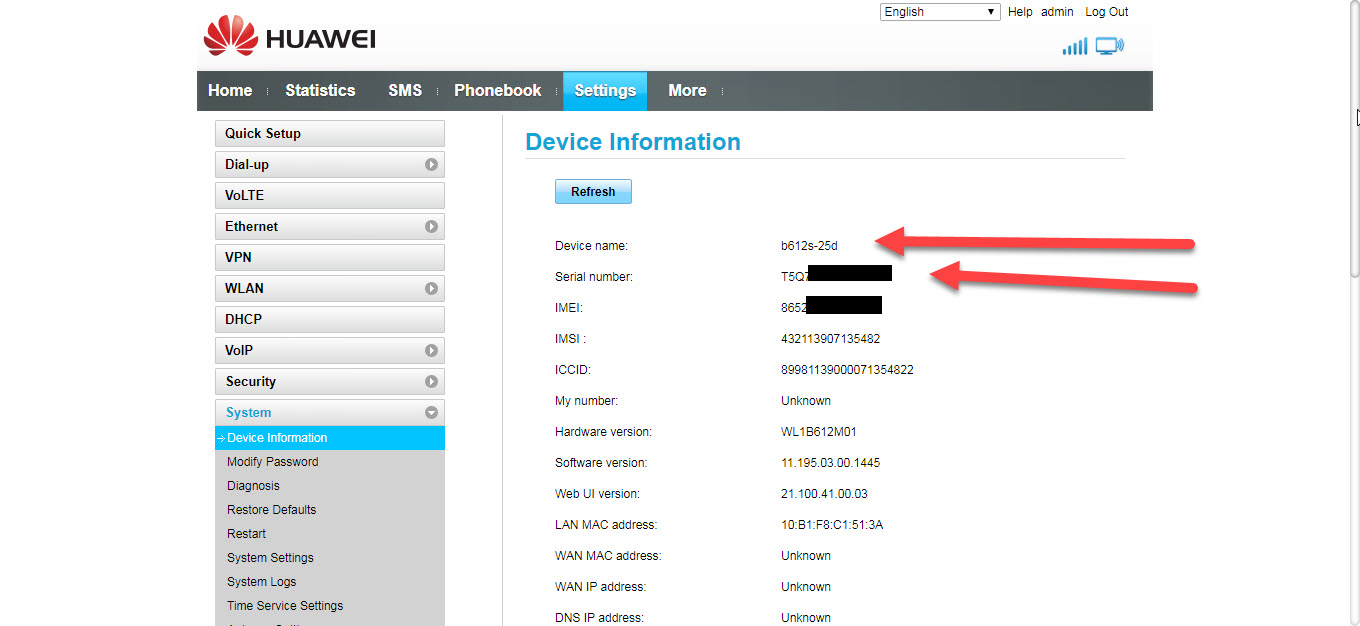1360x626 pixels.
Task: Click the software version 11.195.03.00.1445
Action: 830,463
